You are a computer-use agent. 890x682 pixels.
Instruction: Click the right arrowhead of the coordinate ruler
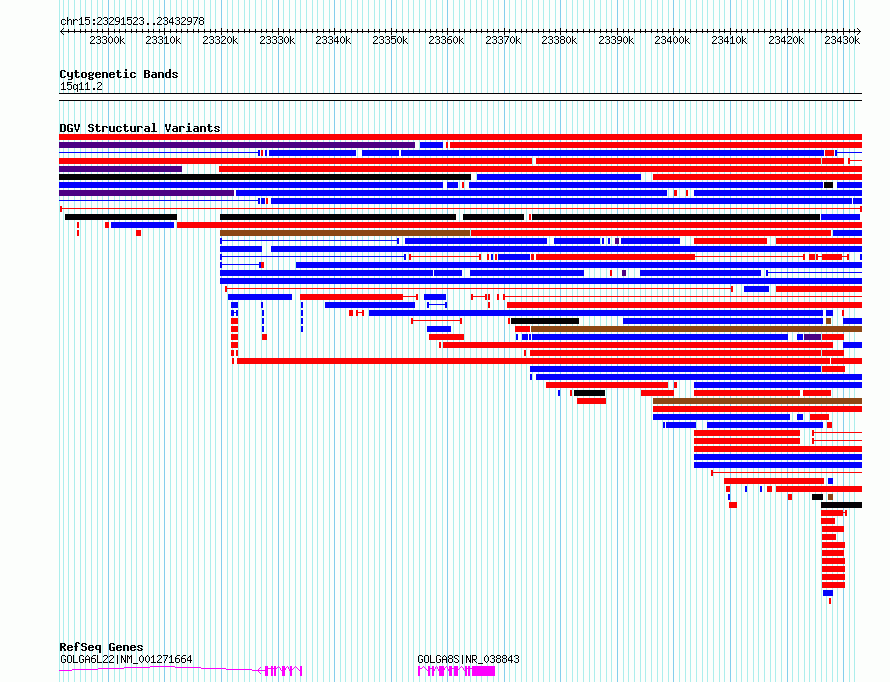[858, 32]
